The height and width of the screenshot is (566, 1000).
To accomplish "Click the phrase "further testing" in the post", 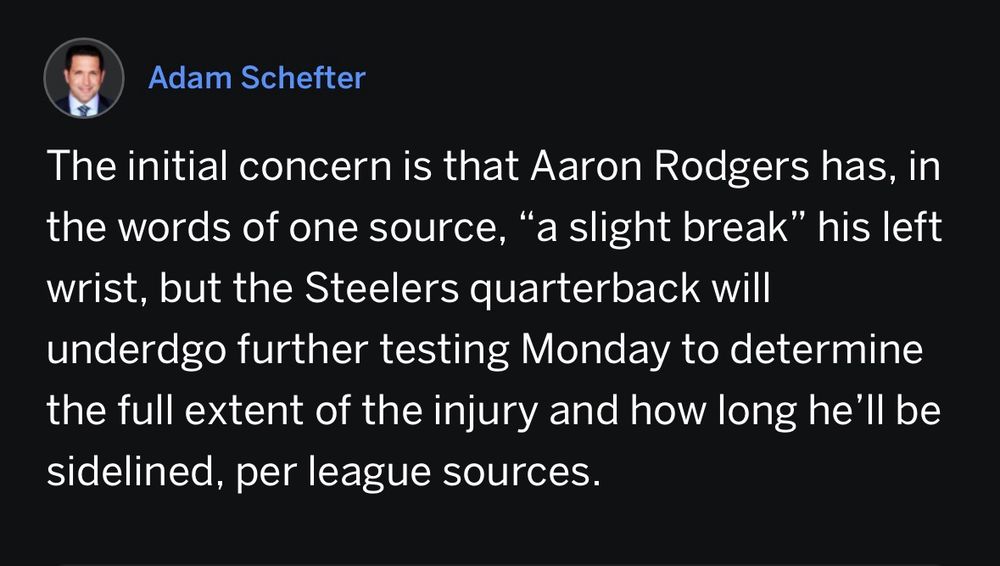I will pos(373,351).
